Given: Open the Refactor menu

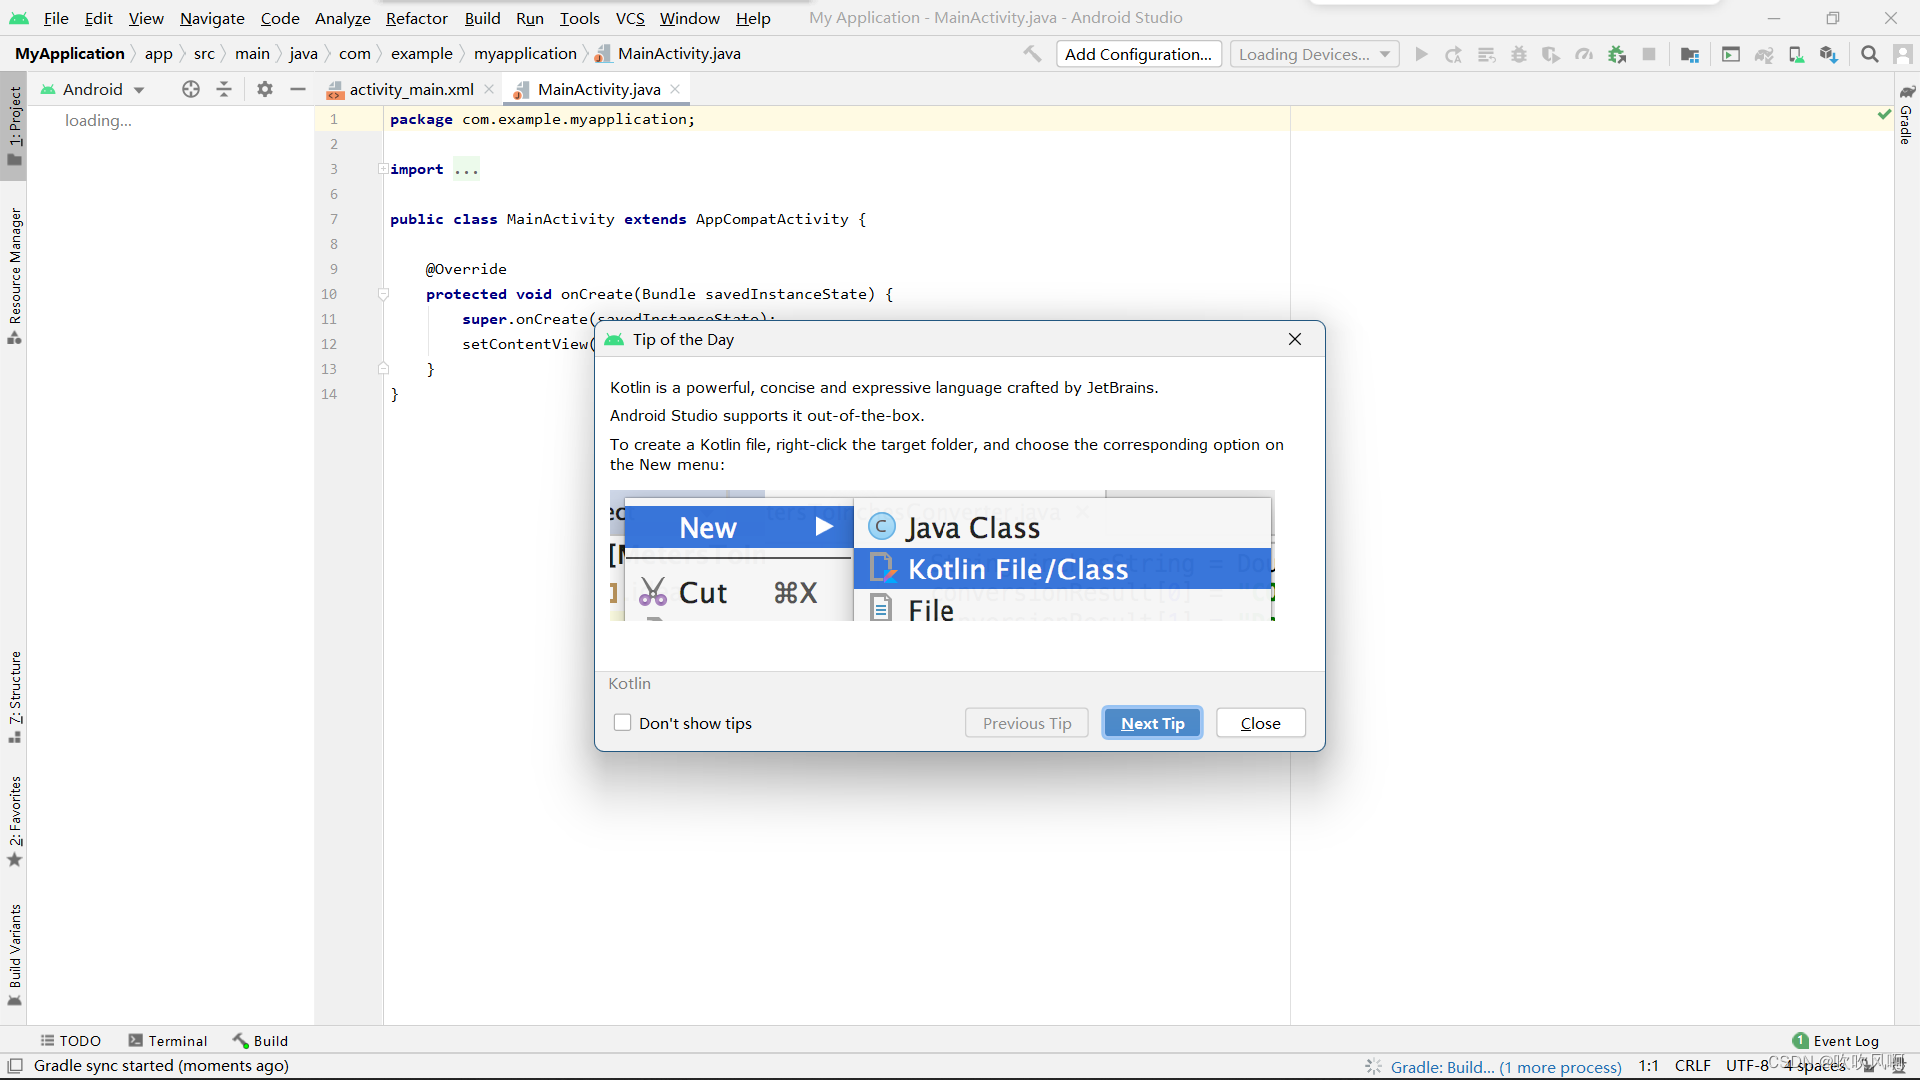Looking at the screenshot, I should tap(416, 18).
